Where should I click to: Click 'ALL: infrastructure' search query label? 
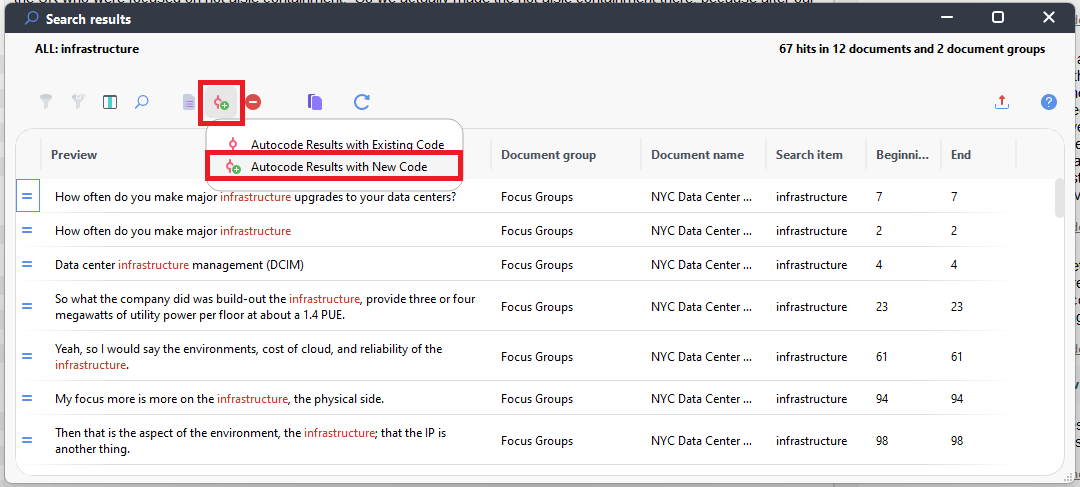tap(87, 49)
